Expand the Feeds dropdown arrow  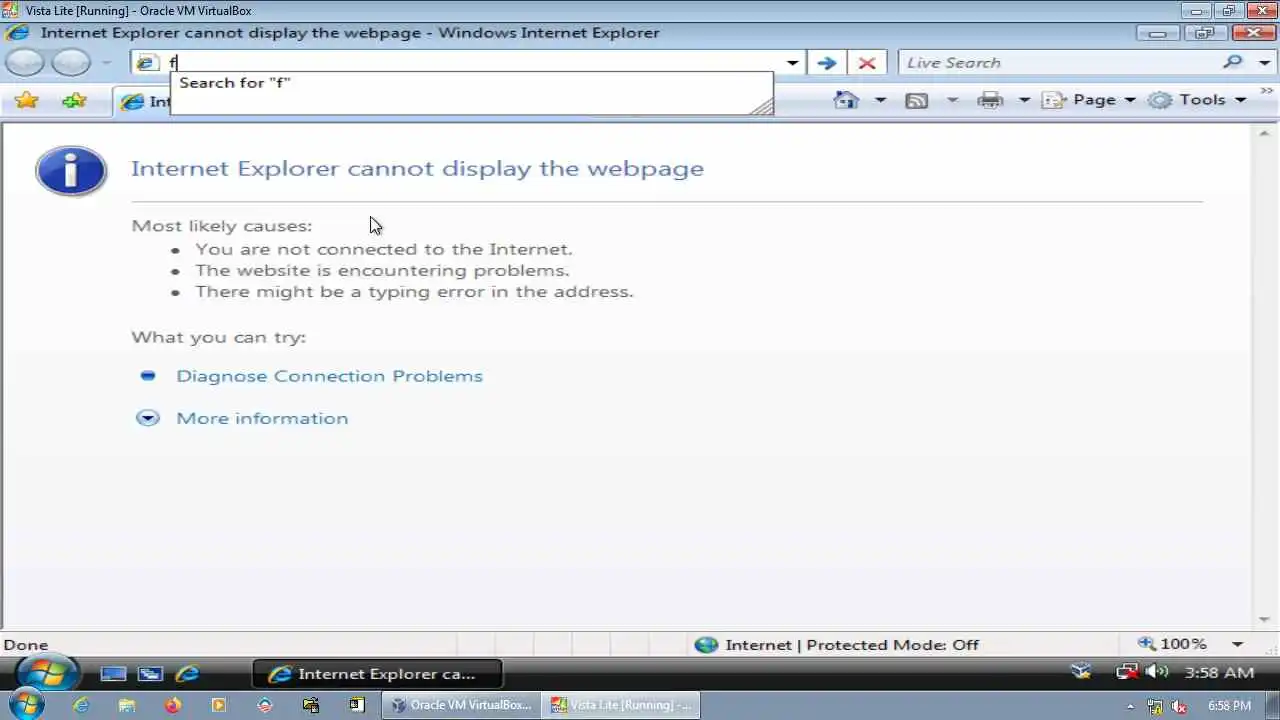[x=952, y=100]
